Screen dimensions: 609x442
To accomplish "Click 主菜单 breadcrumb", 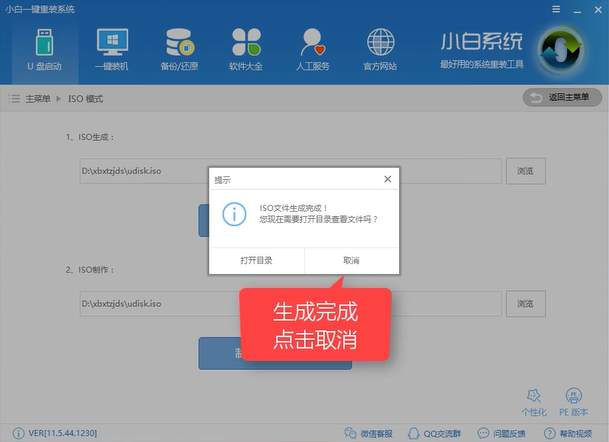I will click(38, 99).
